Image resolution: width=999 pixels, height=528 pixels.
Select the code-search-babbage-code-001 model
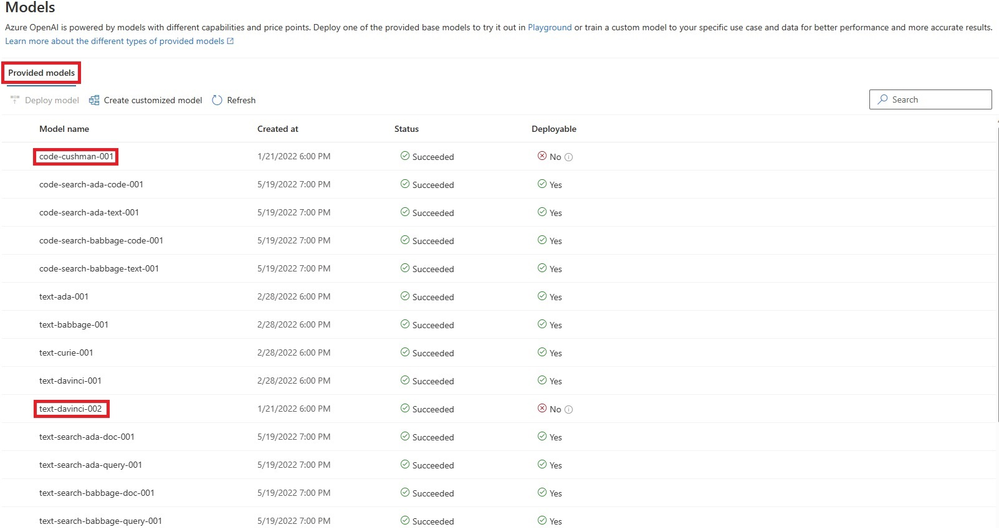pos(101,240)
